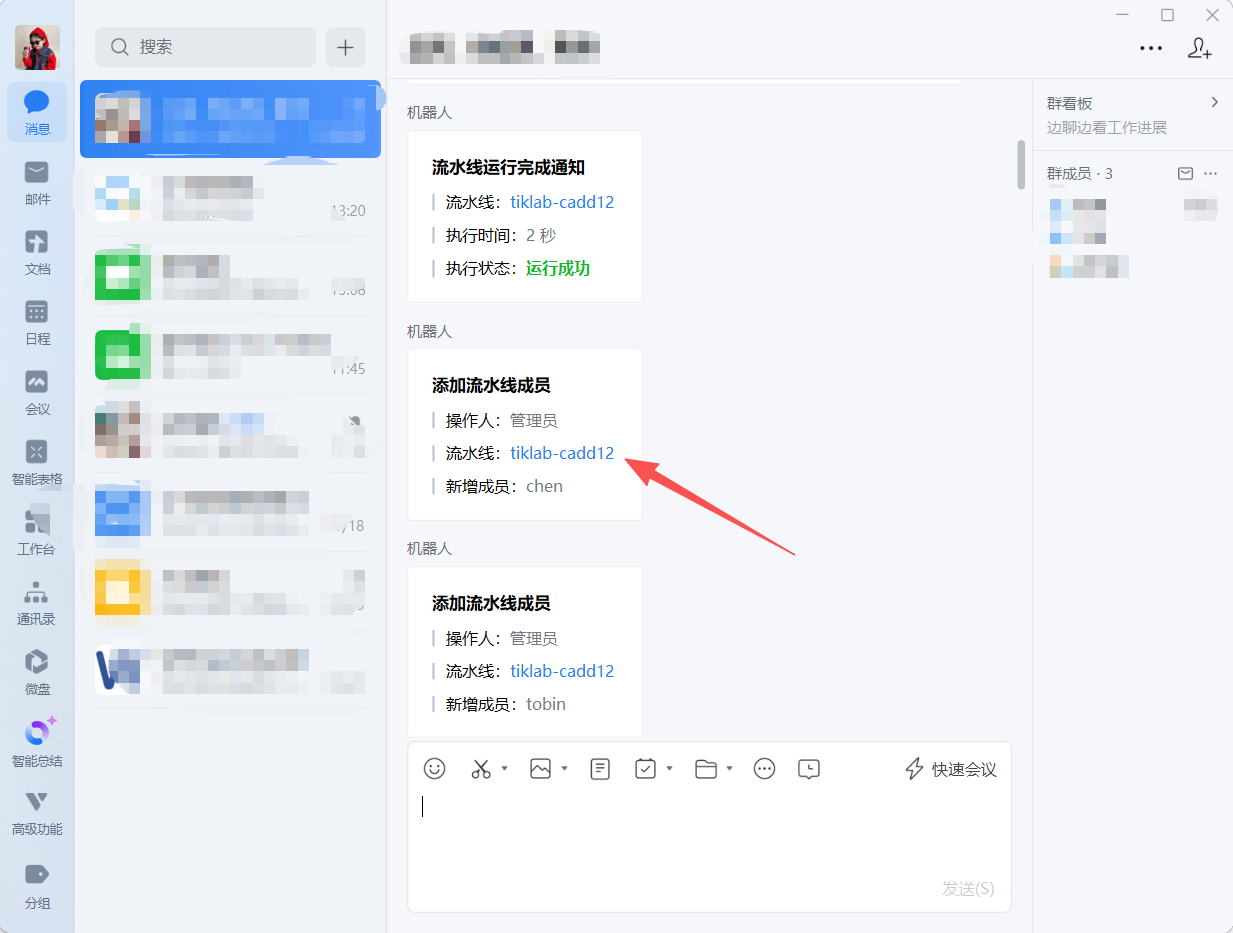The width and height of the screenshot is (1233, 933).
Task: Select the conversation timestamped 11:45
Action: [x=230, y=354]
